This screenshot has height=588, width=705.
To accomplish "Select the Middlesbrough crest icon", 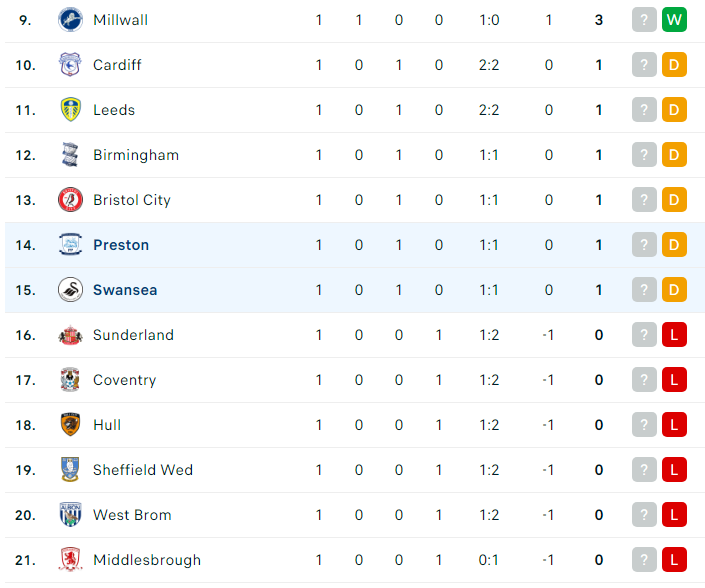I will click(x=70, y=560).
